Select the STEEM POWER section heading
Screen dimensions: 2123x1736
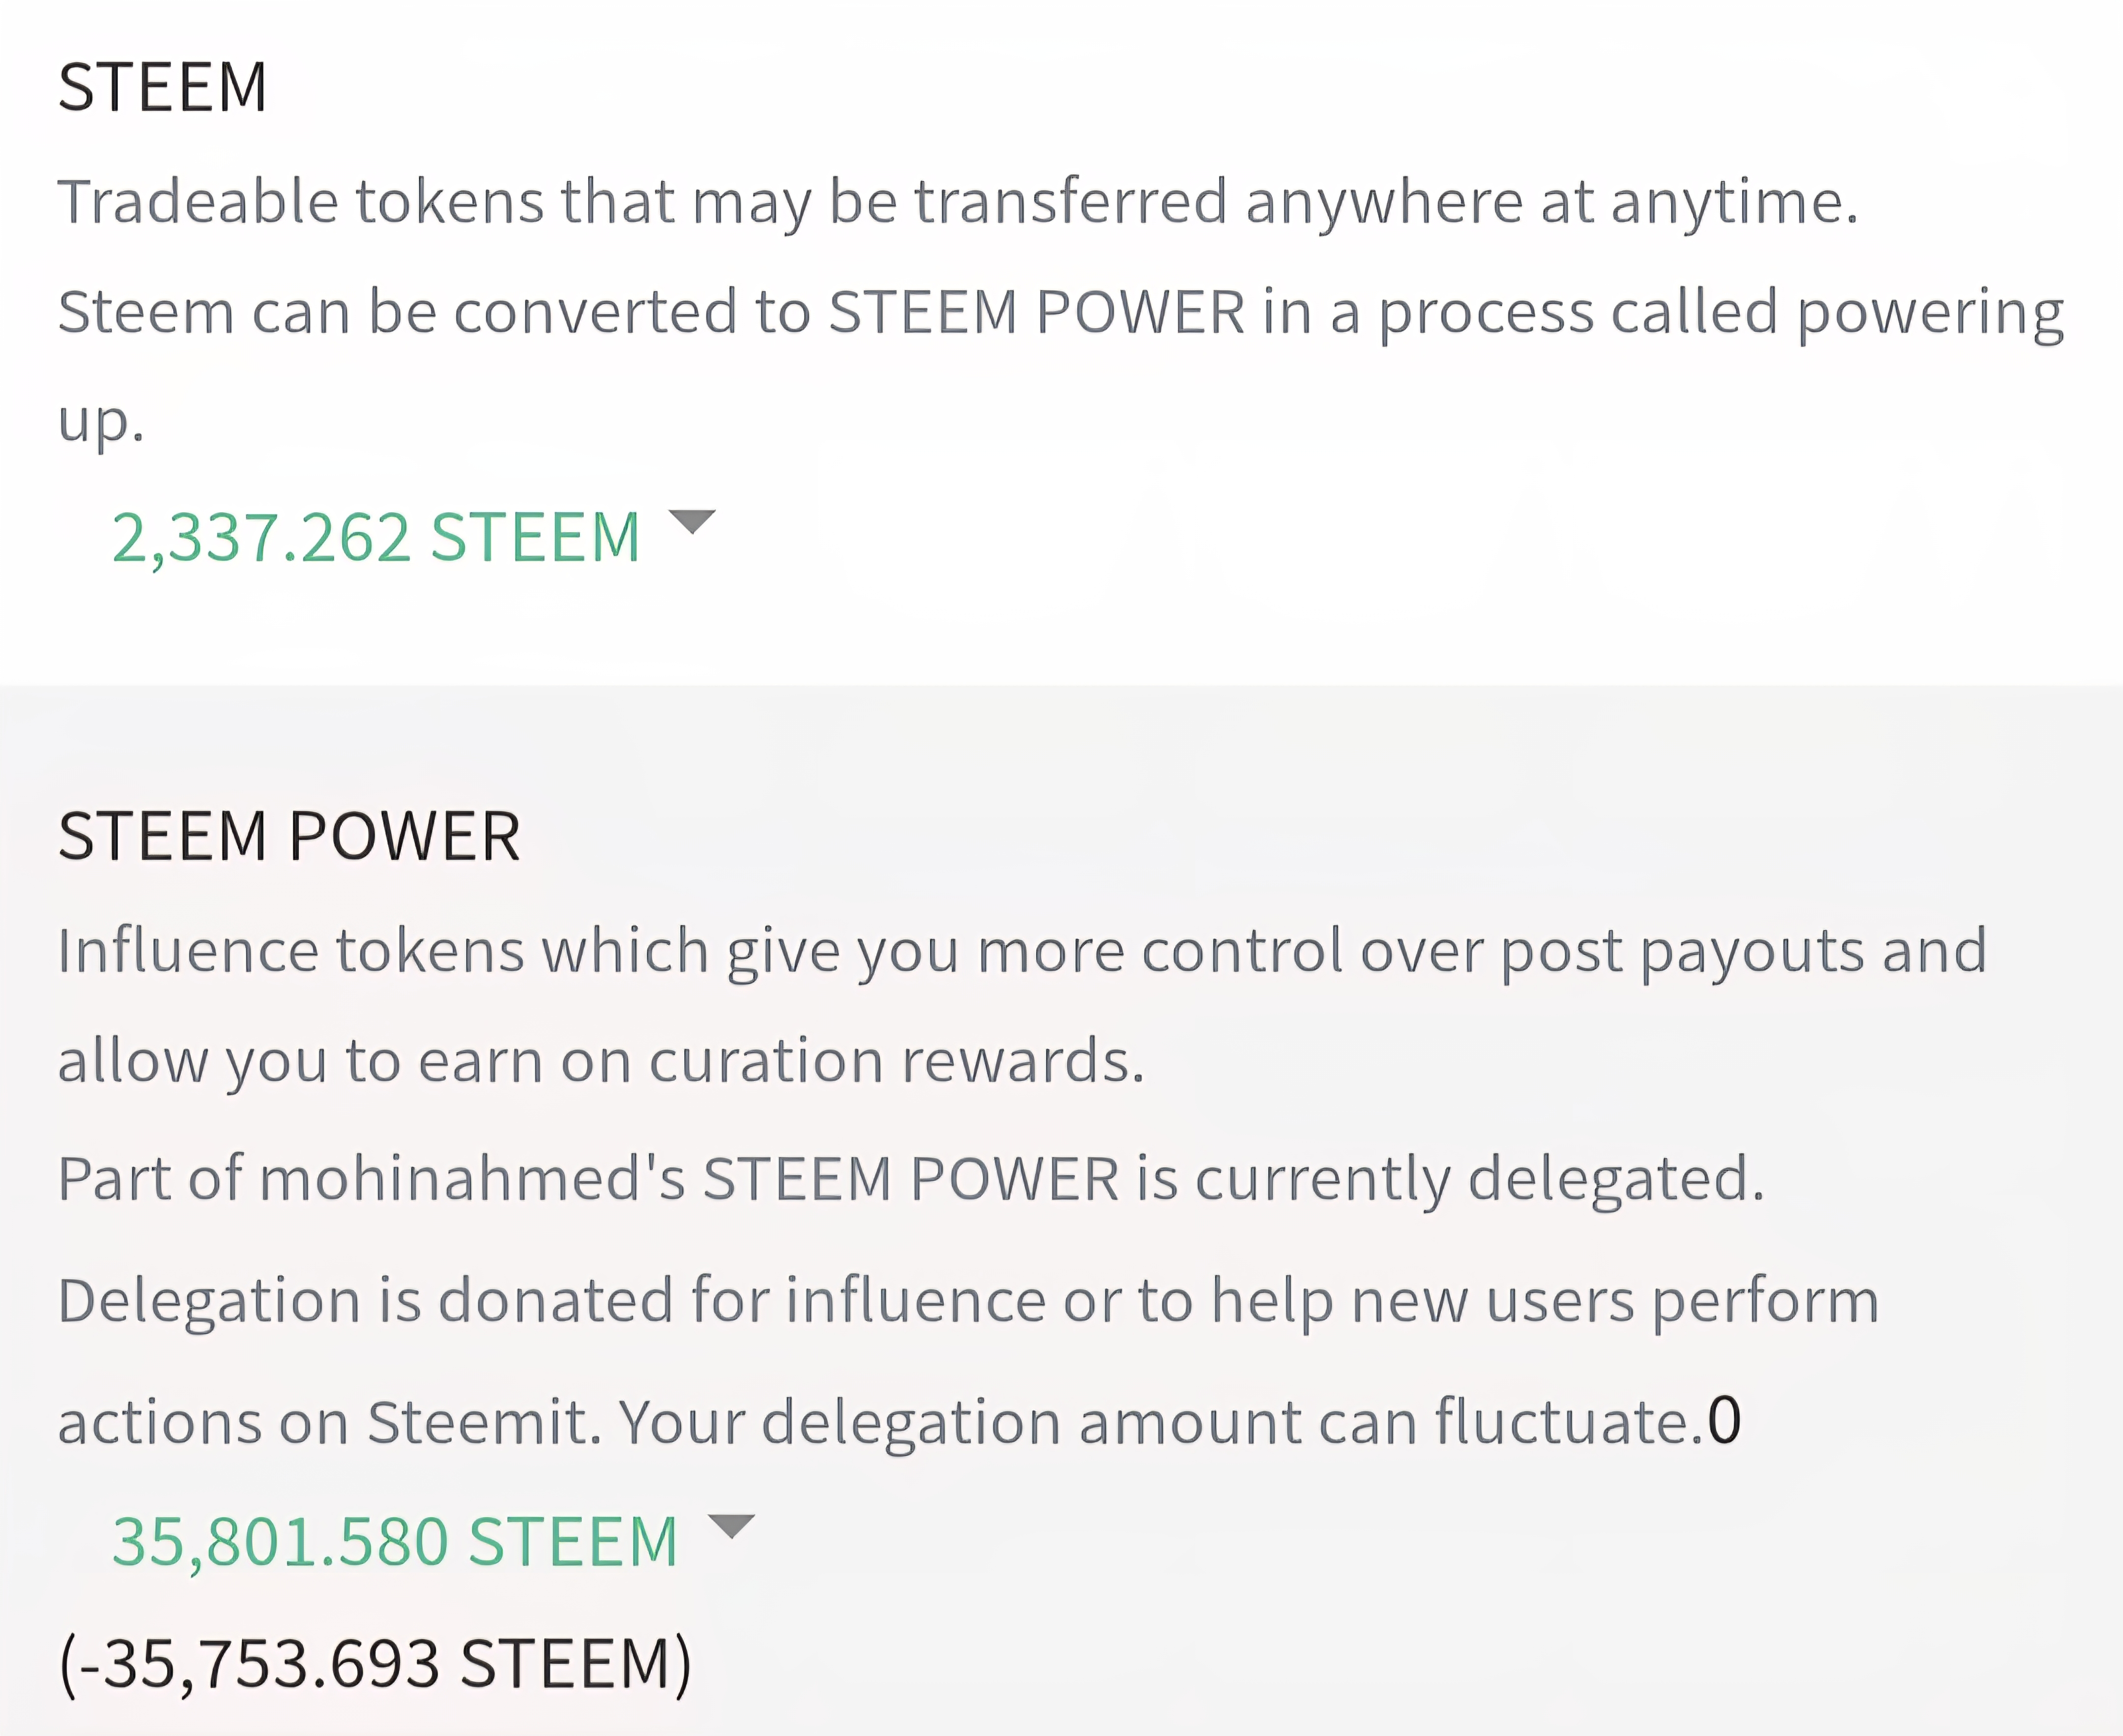click(x=289, y=836)
